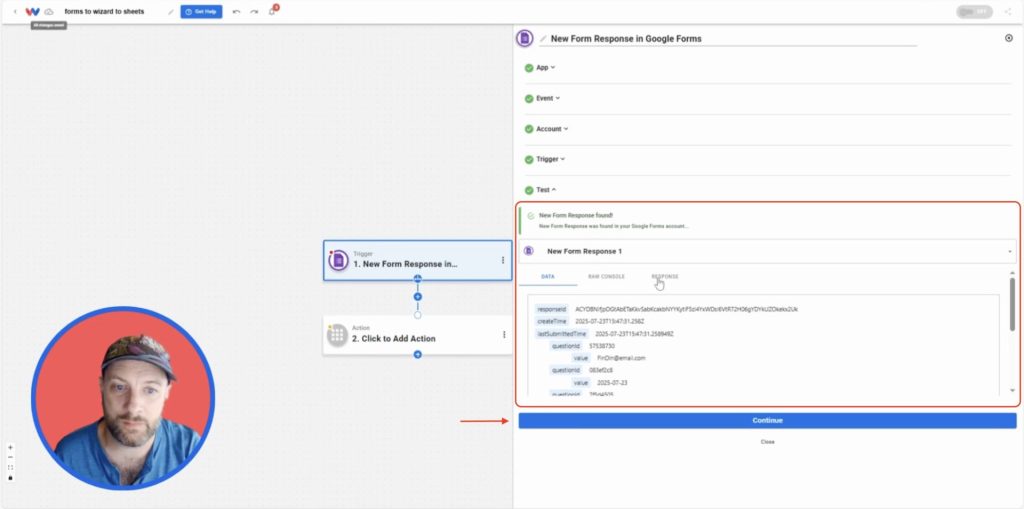The image size is (1024, 509).
Task: Open three-dot menu on Action step
Action: [504, 335]
